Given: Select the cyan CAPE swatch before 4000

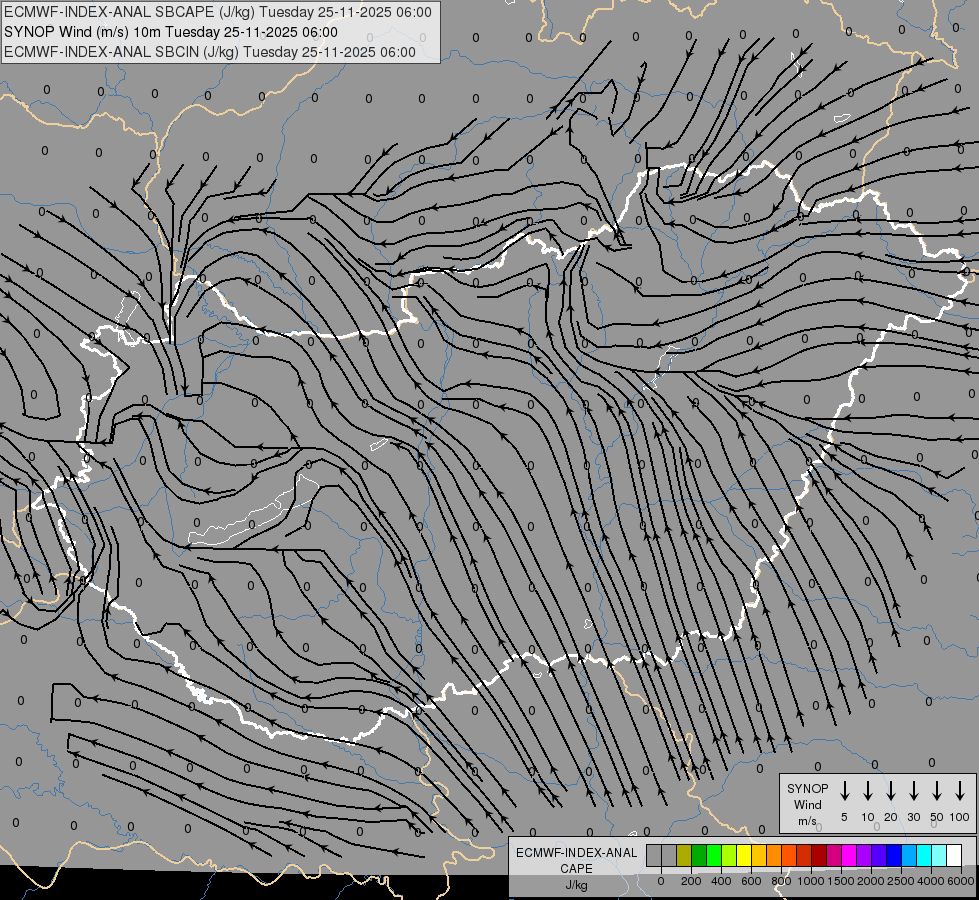Looking at the screenshot, I should [x=923, y=855].
